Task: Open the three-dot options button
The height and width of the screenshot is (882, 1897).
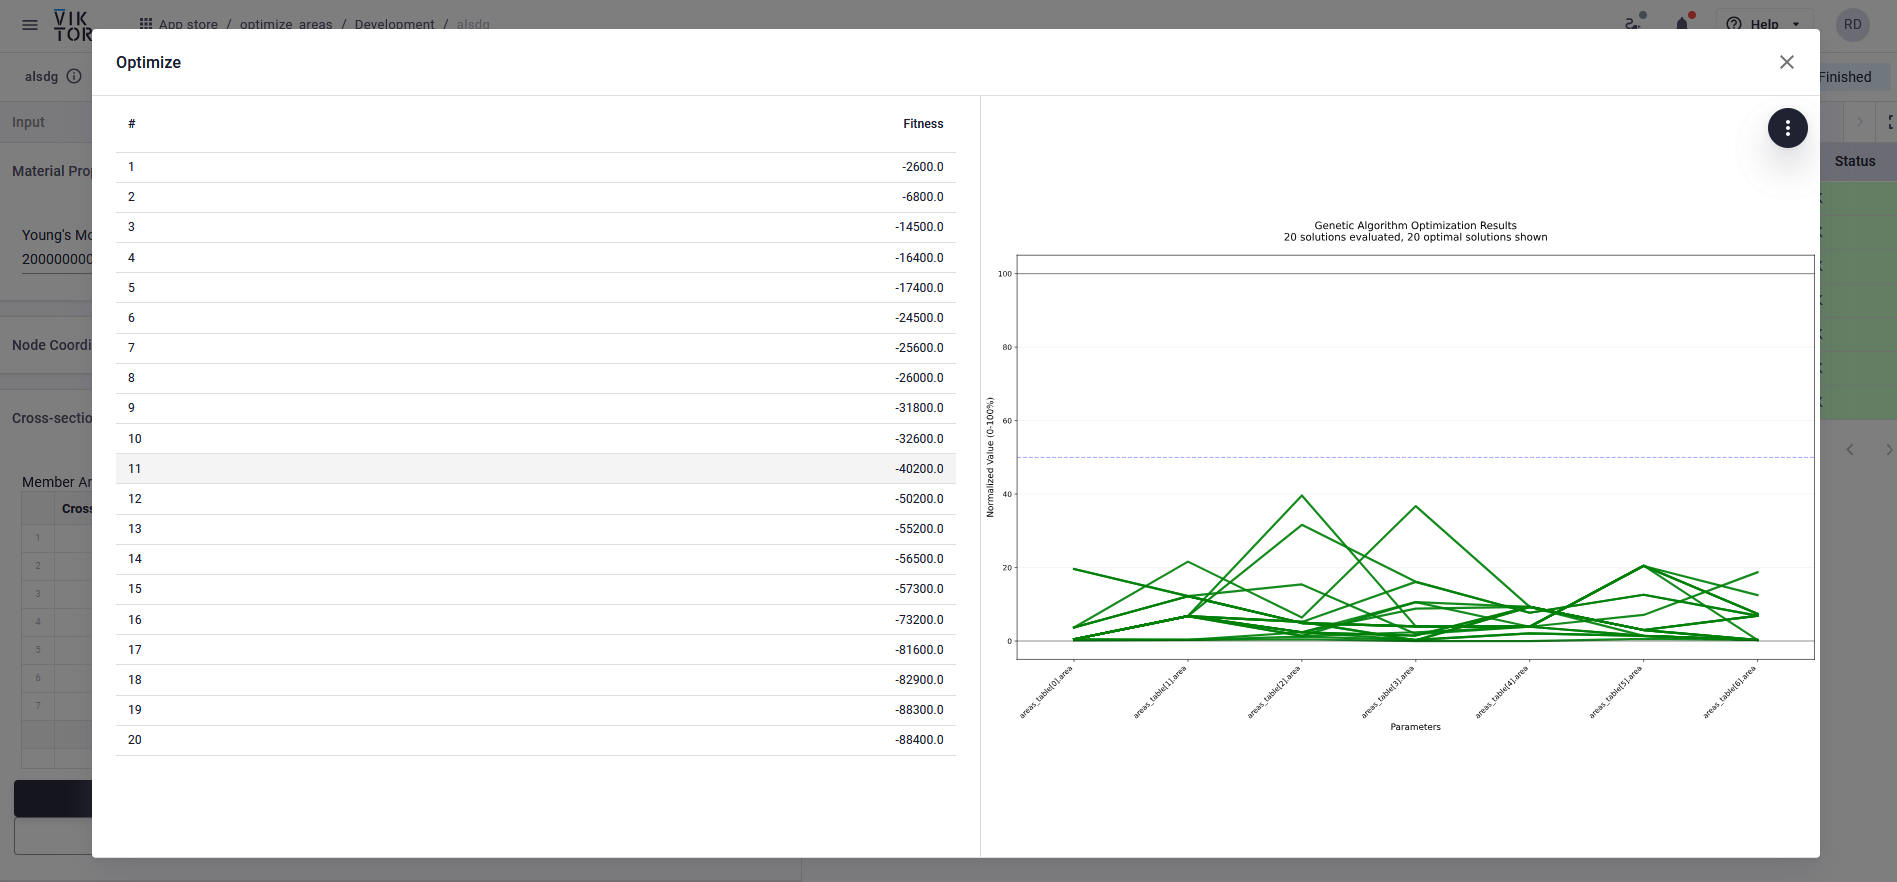Action: tap(1787, 128)
